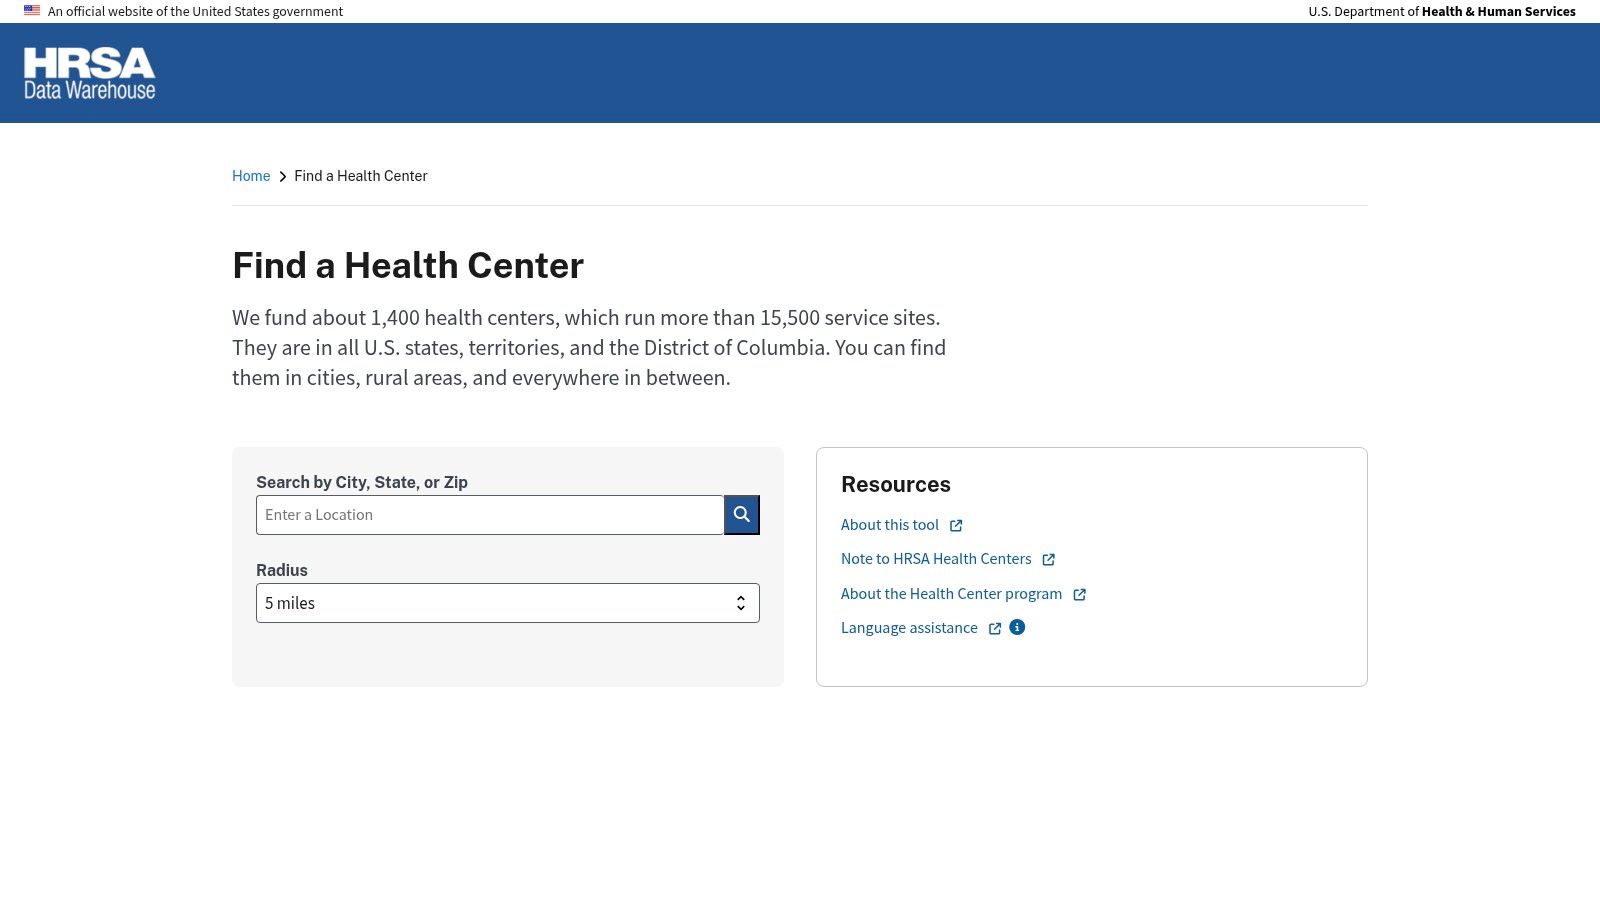Click the magnifying glass search button
Viewport: 1600px width, 900px height.
pyautogui.click(x=742, y=515)
